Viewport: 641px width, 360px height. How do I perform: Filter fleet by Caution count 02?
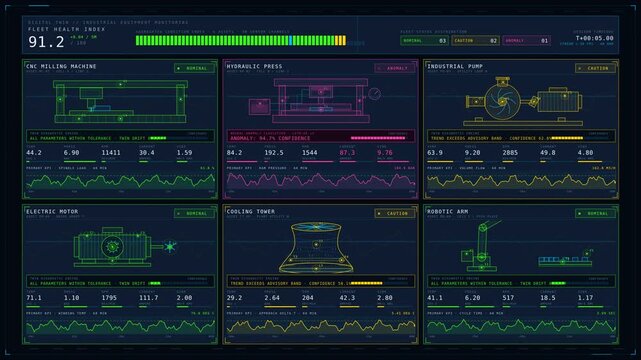pos(475,40)
